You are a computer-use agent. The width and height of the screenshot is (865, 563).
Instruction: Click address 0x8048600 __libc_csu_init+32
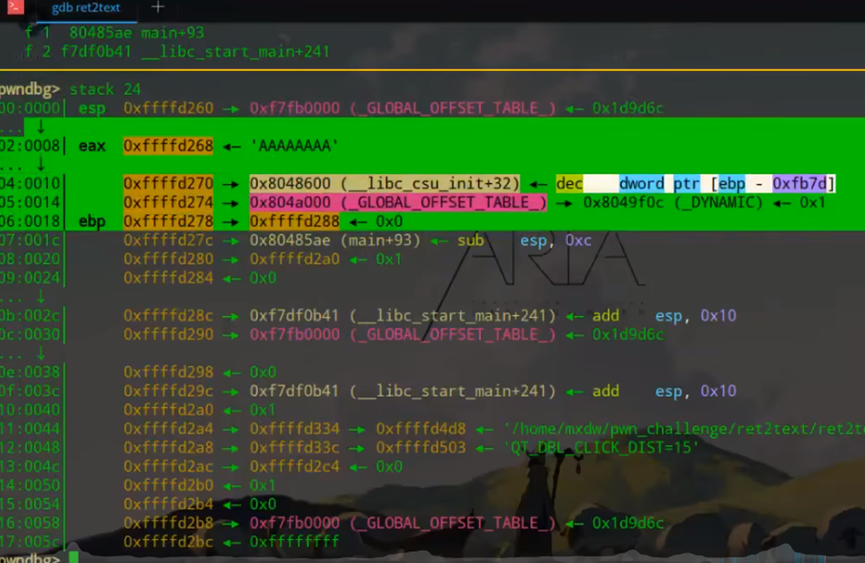(x=385, y=184)
